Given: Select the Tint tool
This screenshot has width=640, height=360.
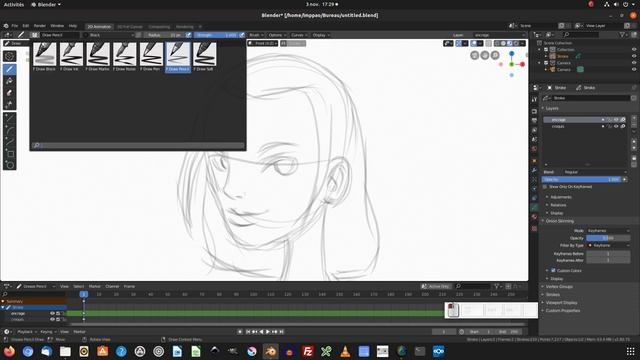Looking at the screenshot, I should (x=9, y=105).
